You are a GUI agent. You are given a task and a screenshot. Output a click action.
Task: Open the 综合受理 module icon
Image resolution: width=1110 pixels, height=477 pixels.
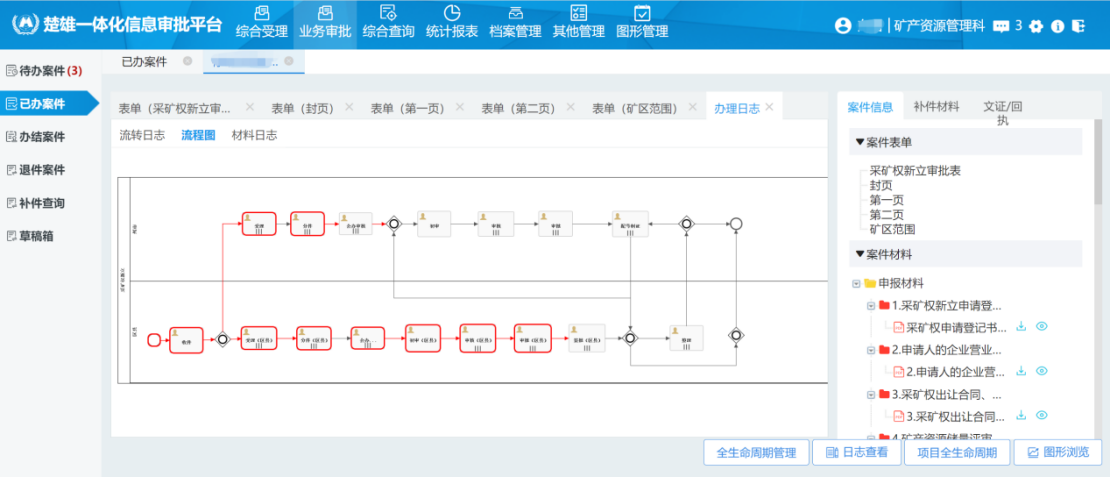(x=261, y=13)
